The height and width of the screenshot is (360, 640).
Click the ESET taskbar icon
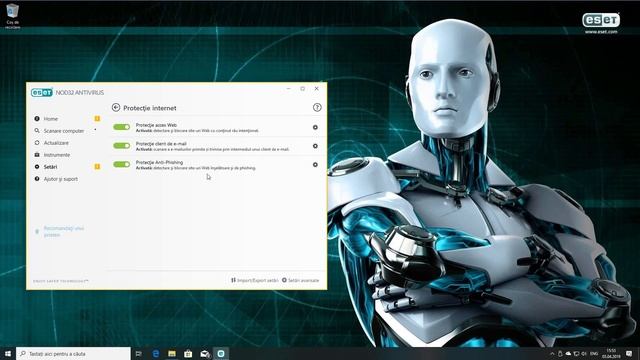(x=221, y=353)
